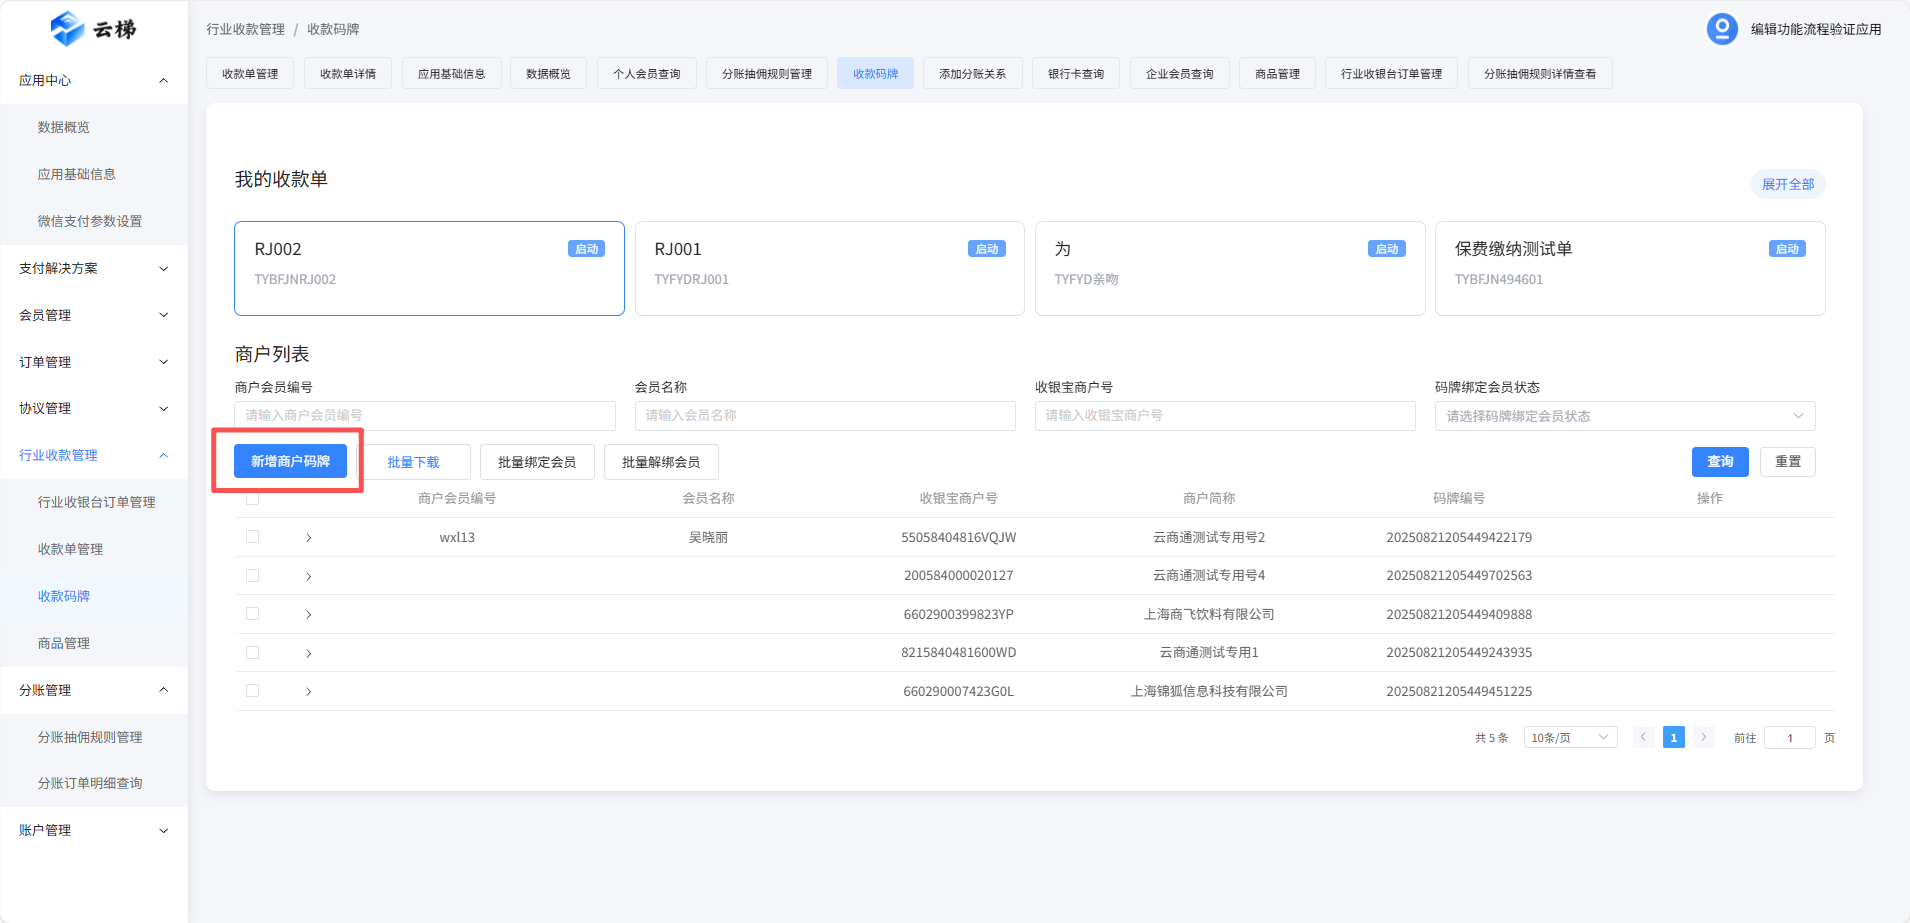Click 新增商户码牌 button
This screenshot has width=1910, height=923.
[290, 461]
